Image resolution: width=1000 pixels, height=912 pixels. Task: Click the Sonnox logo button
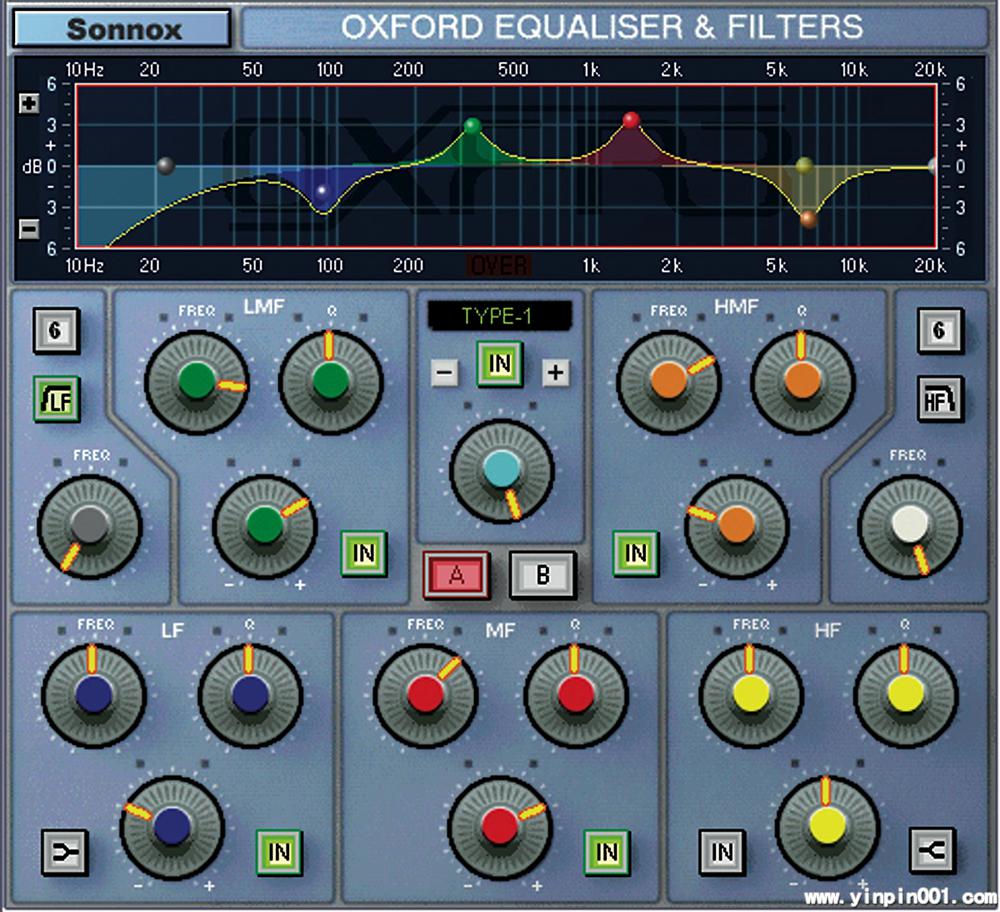[123, 27]
